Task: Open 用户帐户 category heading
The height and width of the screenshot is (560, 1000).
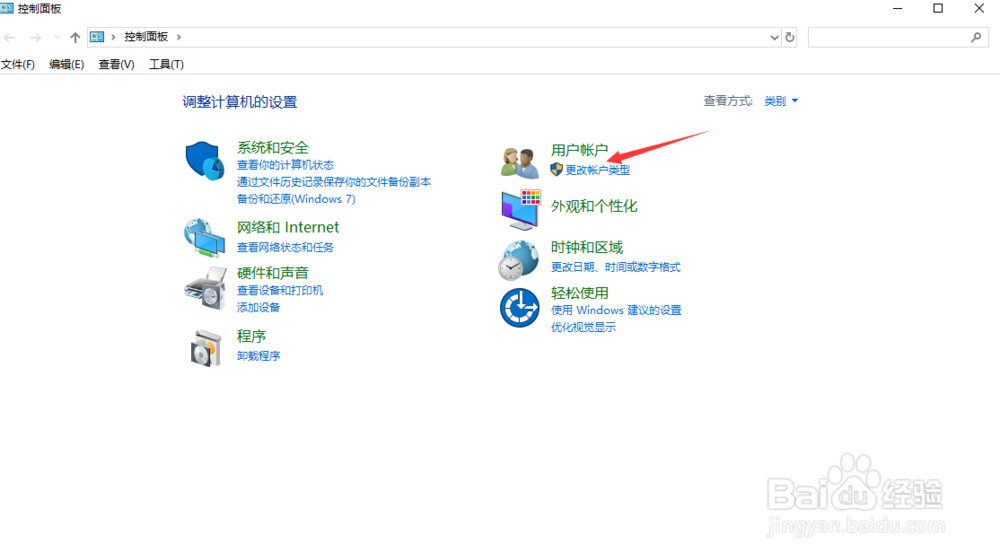Action: [579, 151]
